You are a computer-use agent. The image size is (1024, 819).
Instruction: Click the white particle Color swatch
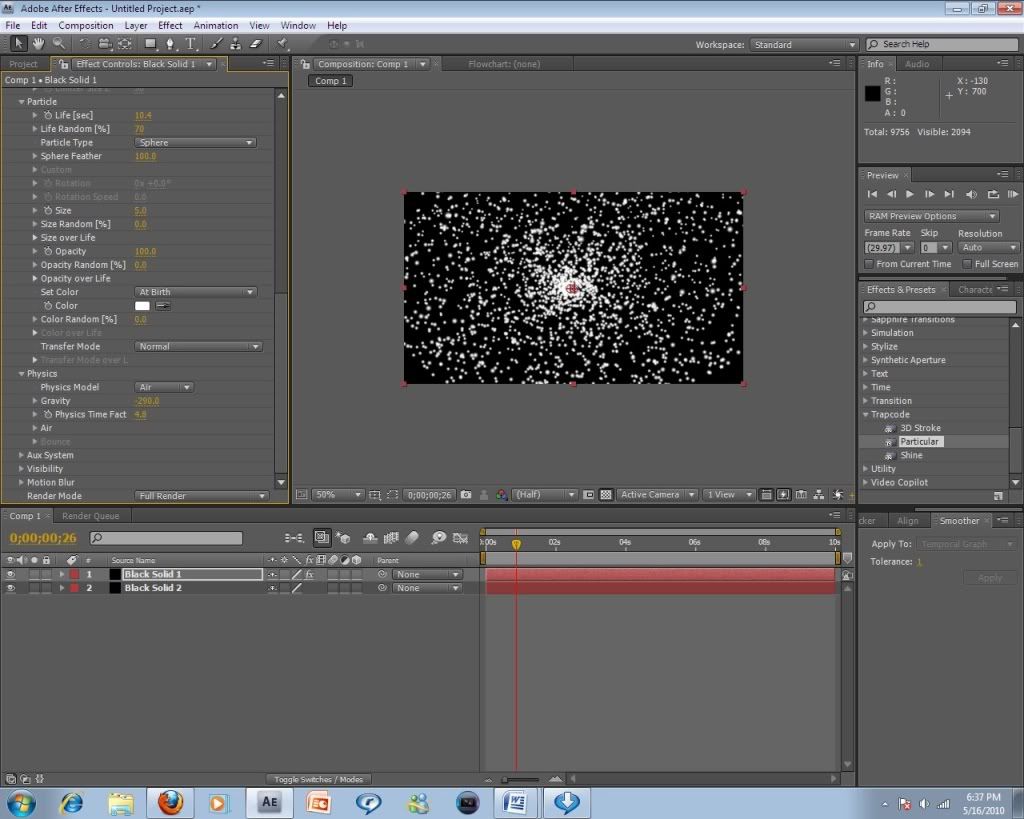click(x=142, y=306)
